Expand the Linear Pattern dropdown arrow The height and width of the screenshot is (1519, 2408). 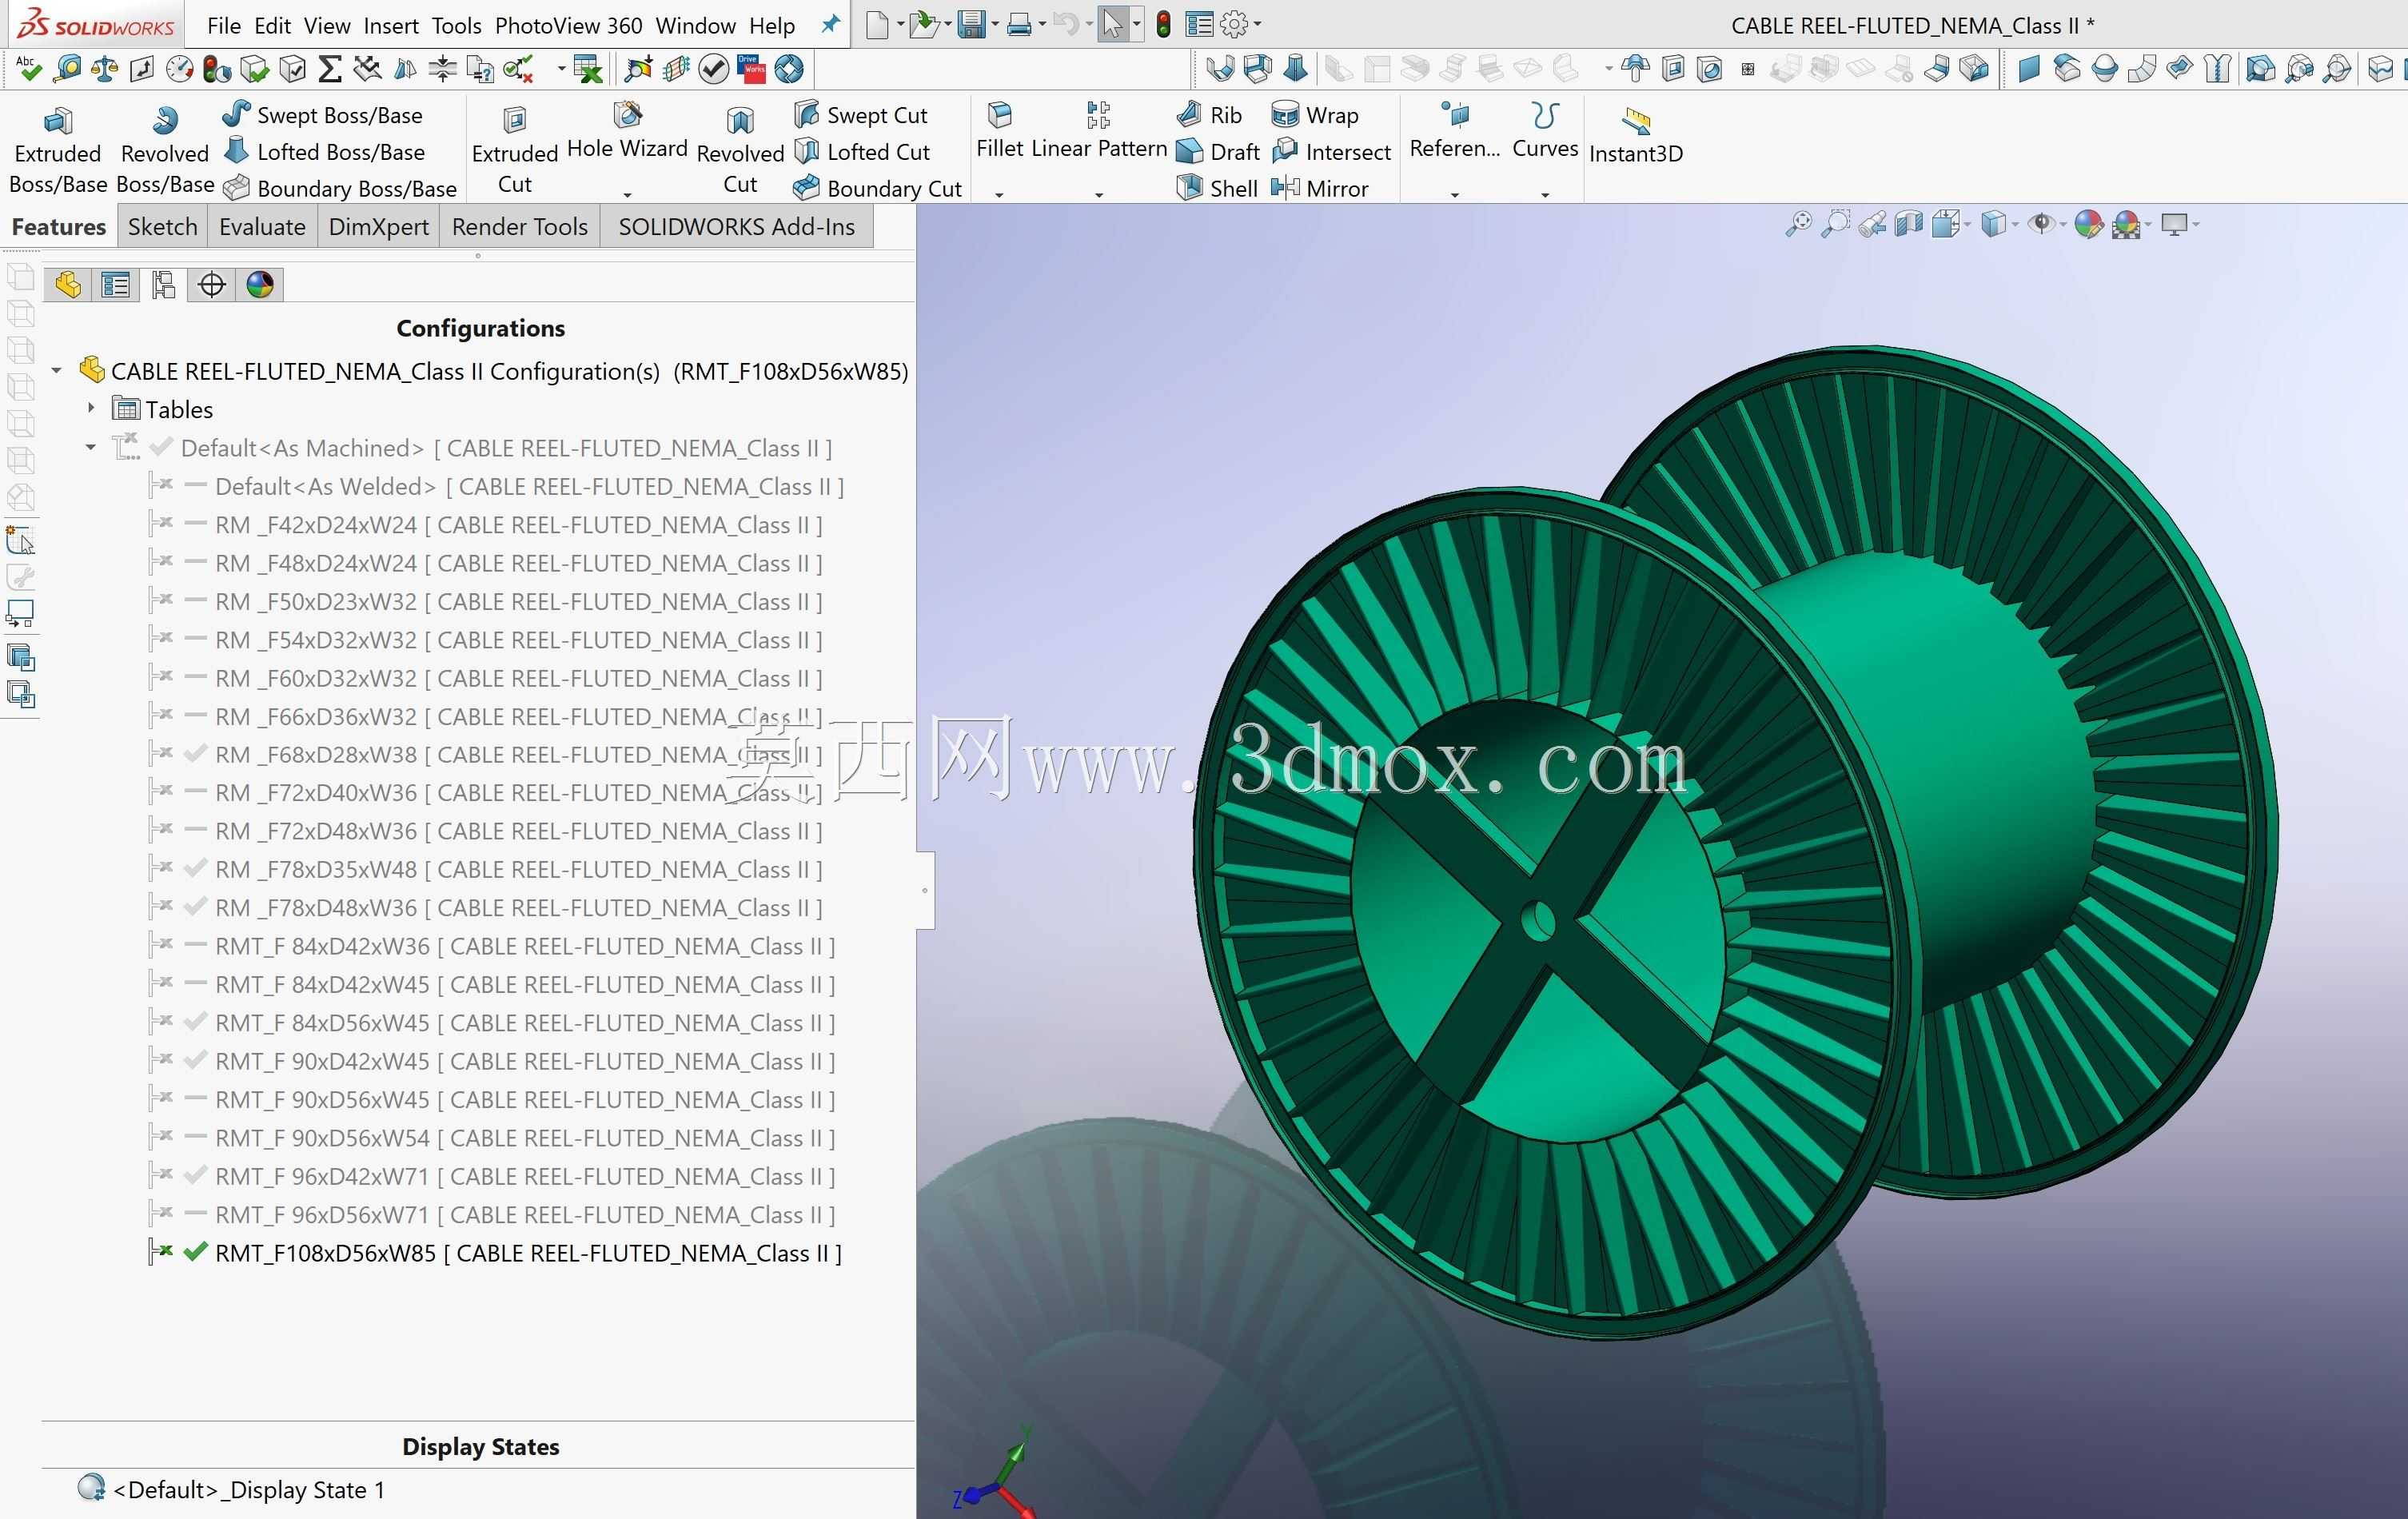coord(1099,194)
